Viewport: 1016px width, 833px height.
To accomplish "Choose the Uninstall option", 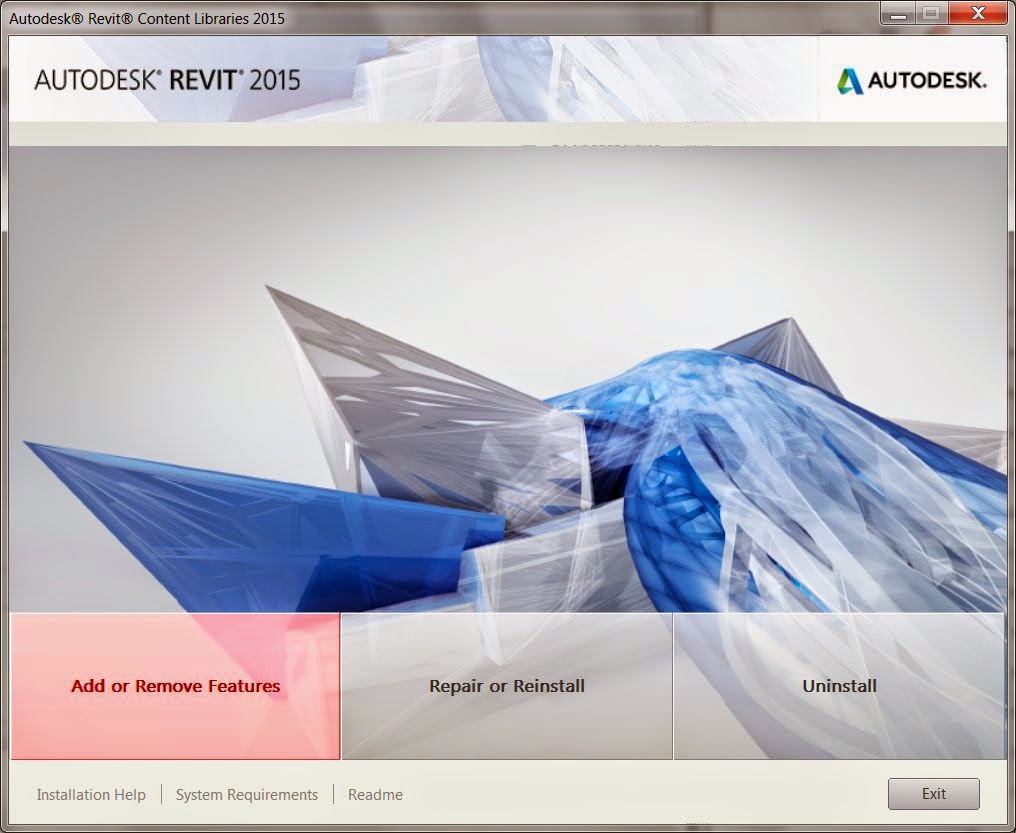I will coord(839,686).
